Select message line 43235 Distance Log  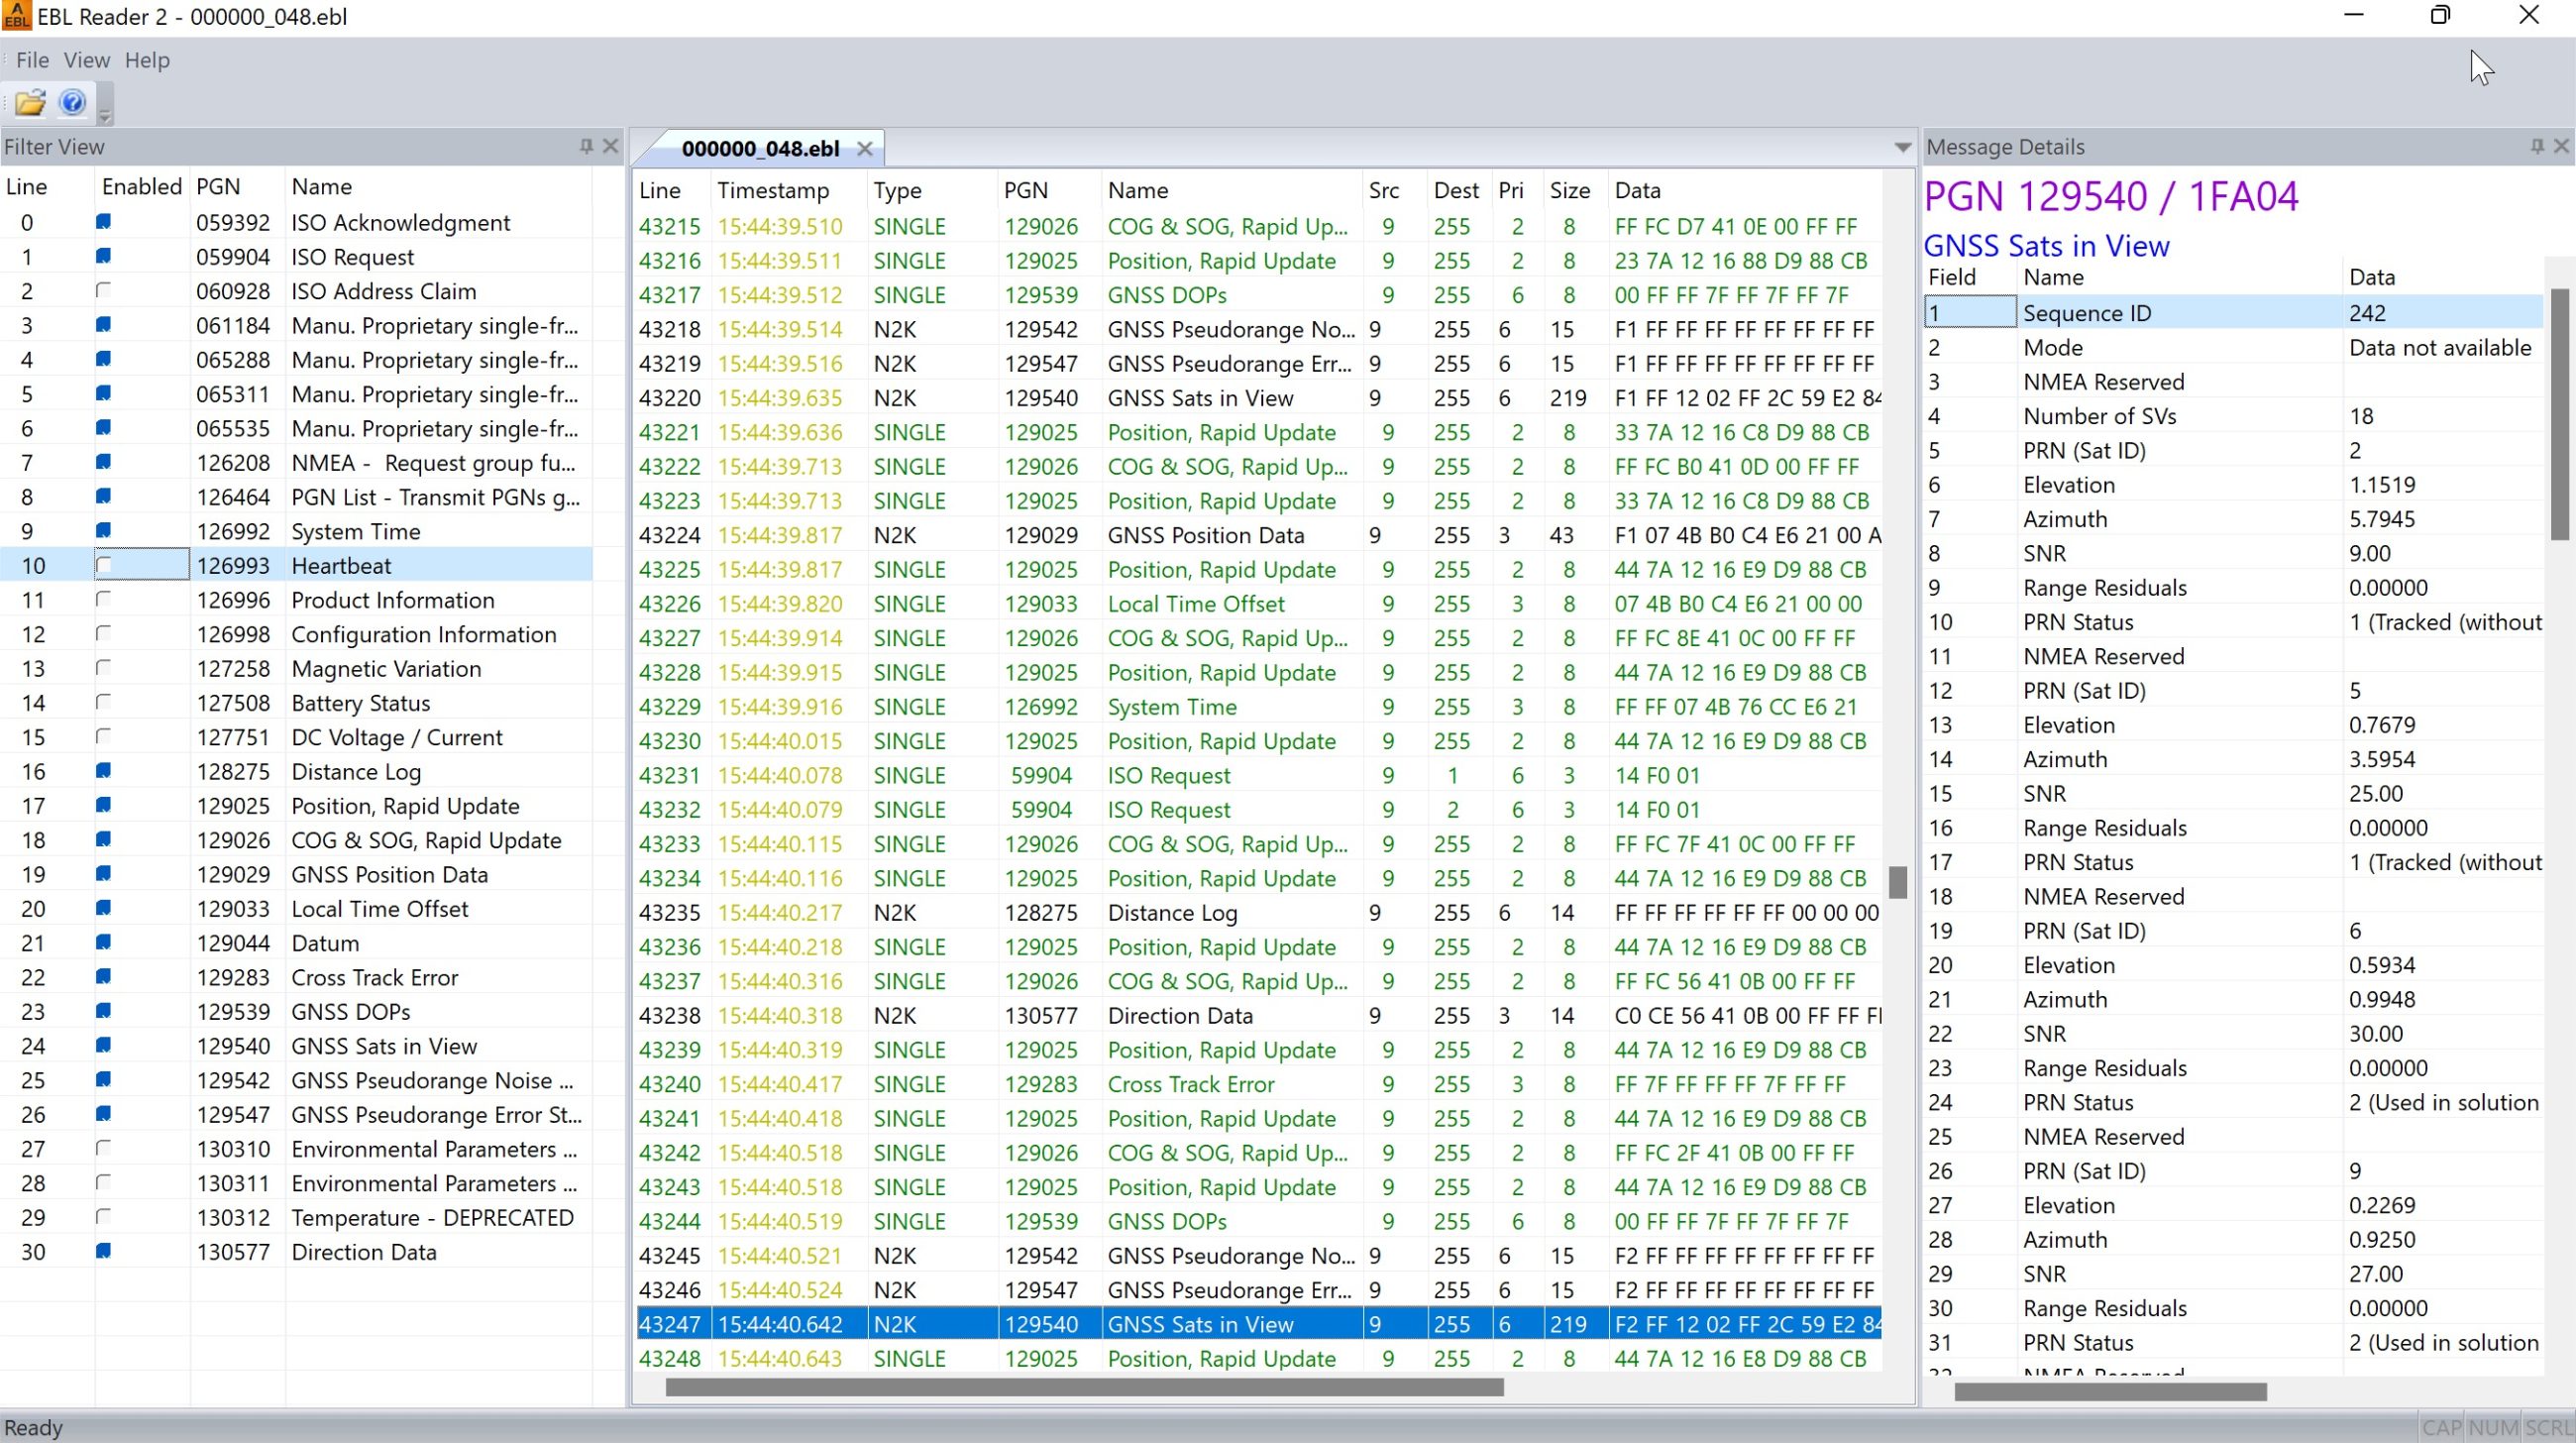click(x=1258, y=912)
